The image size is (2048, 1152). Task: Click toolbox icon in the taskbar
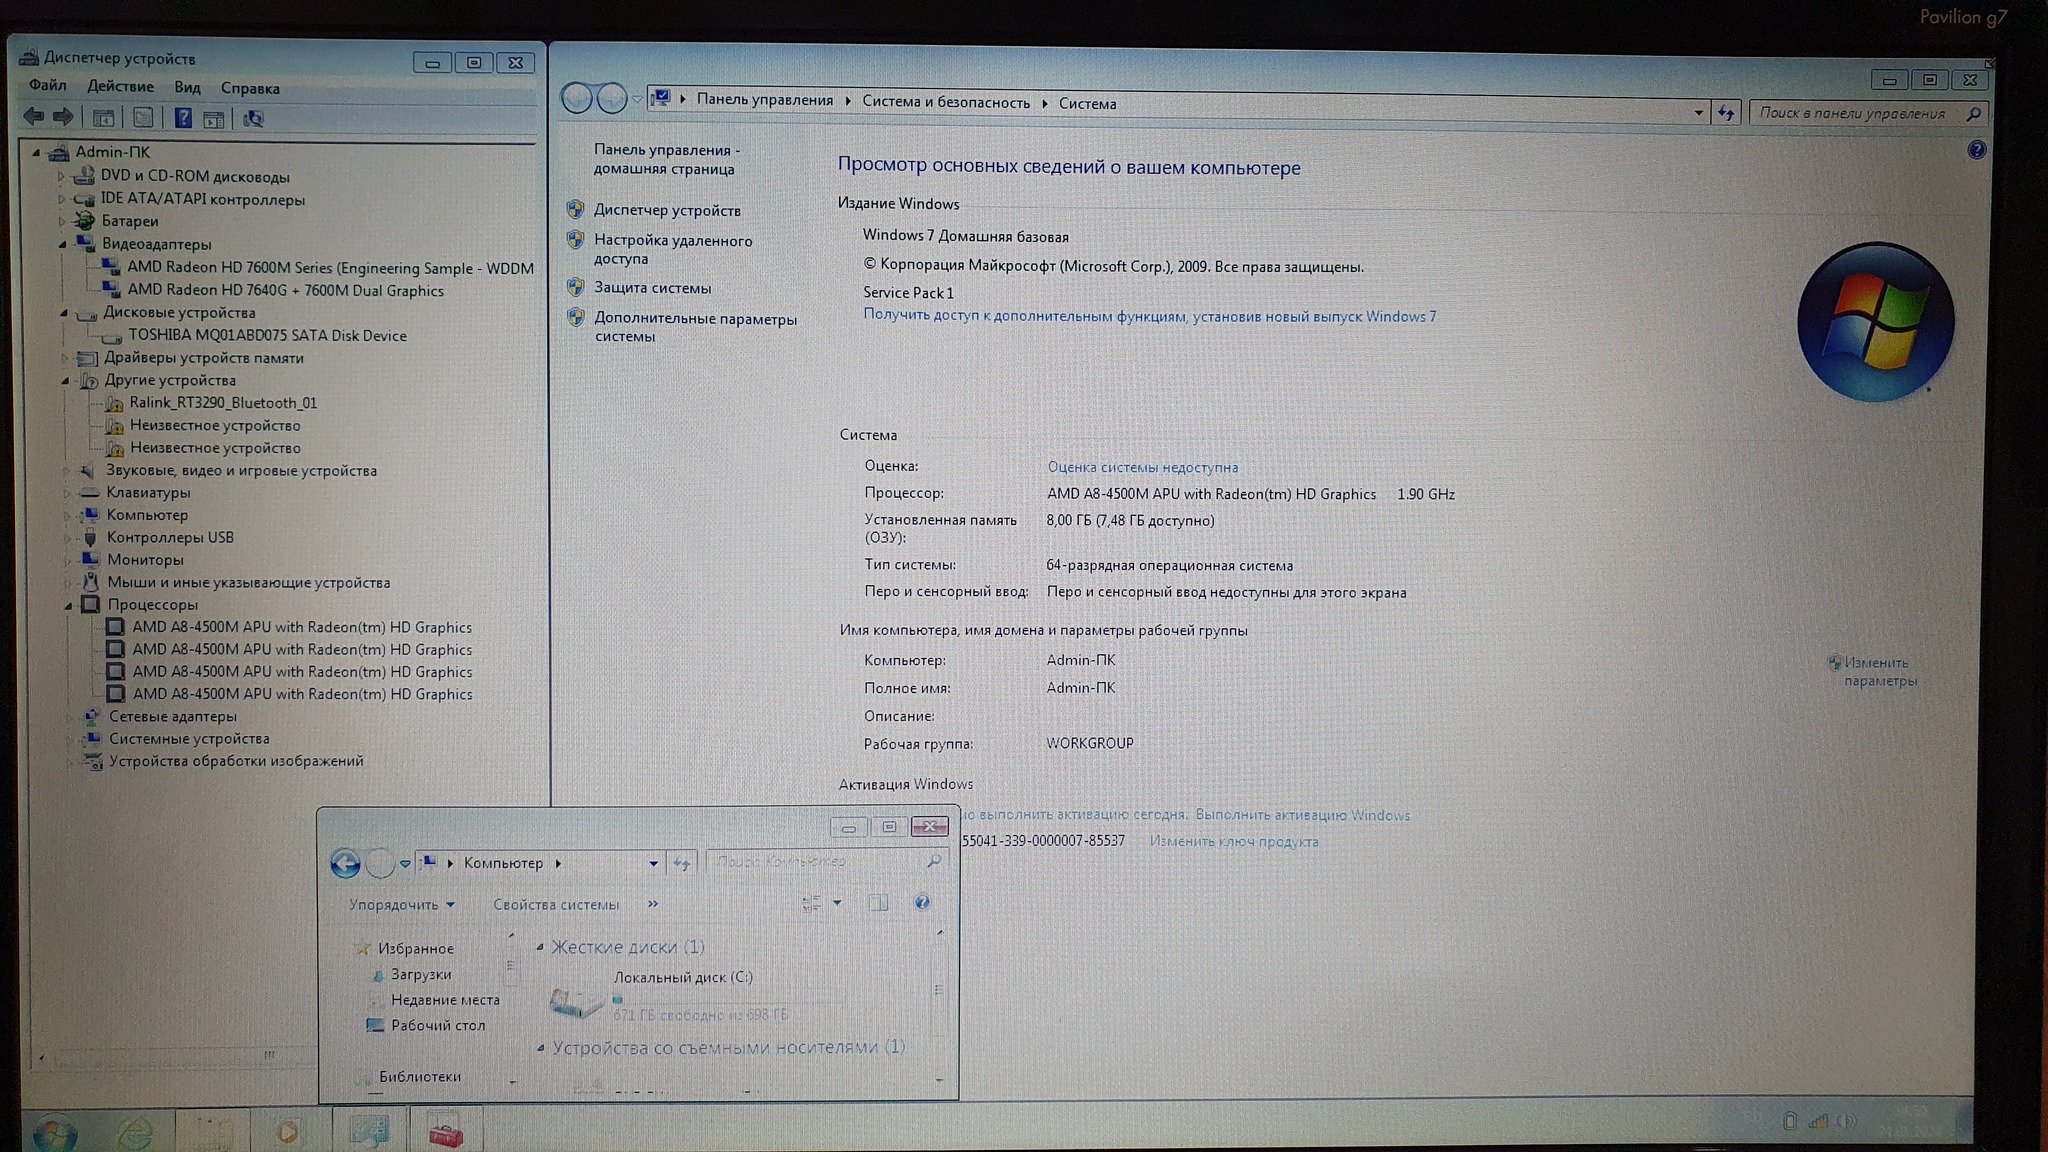click(445, 1133)
